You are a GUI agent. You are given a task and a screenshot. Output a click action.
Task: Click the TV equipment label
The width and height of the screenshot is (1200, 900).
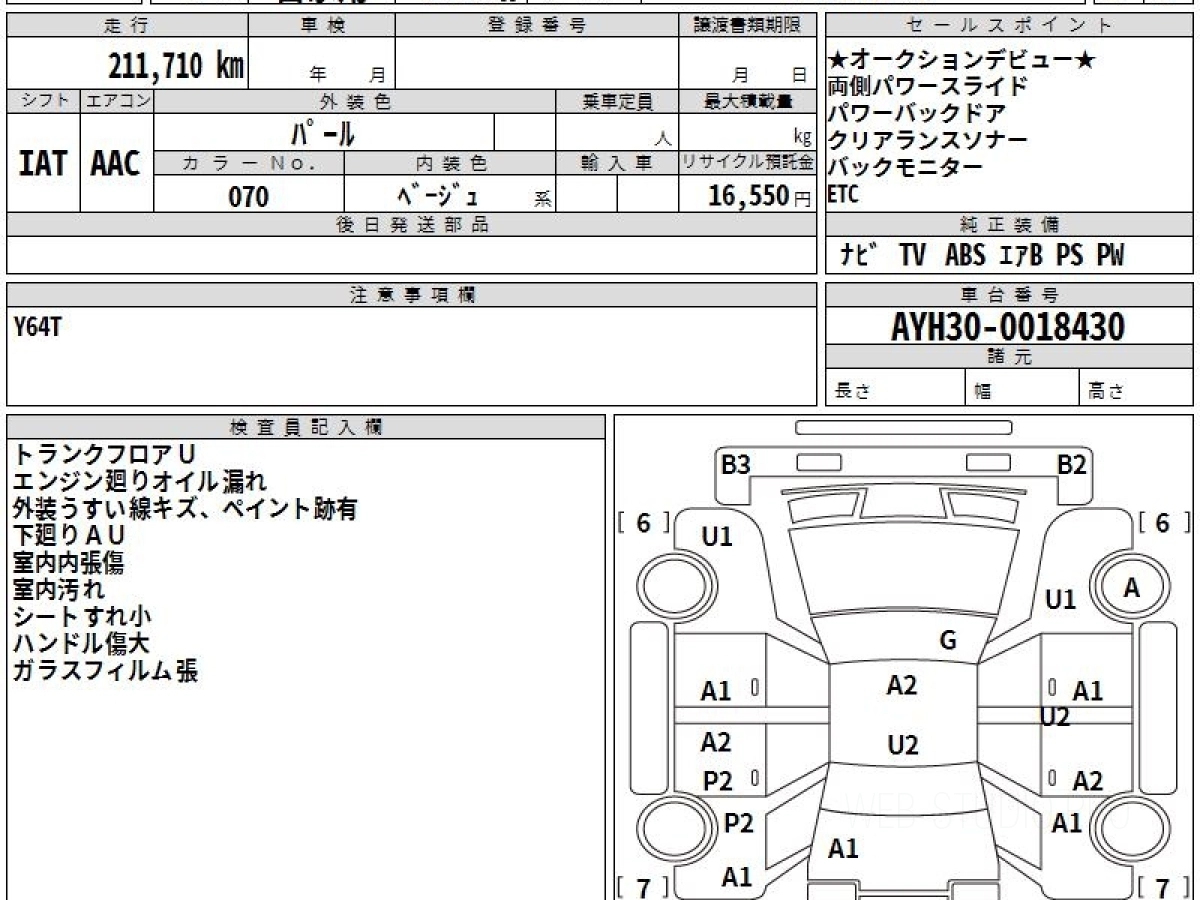(x=912, y=255)
